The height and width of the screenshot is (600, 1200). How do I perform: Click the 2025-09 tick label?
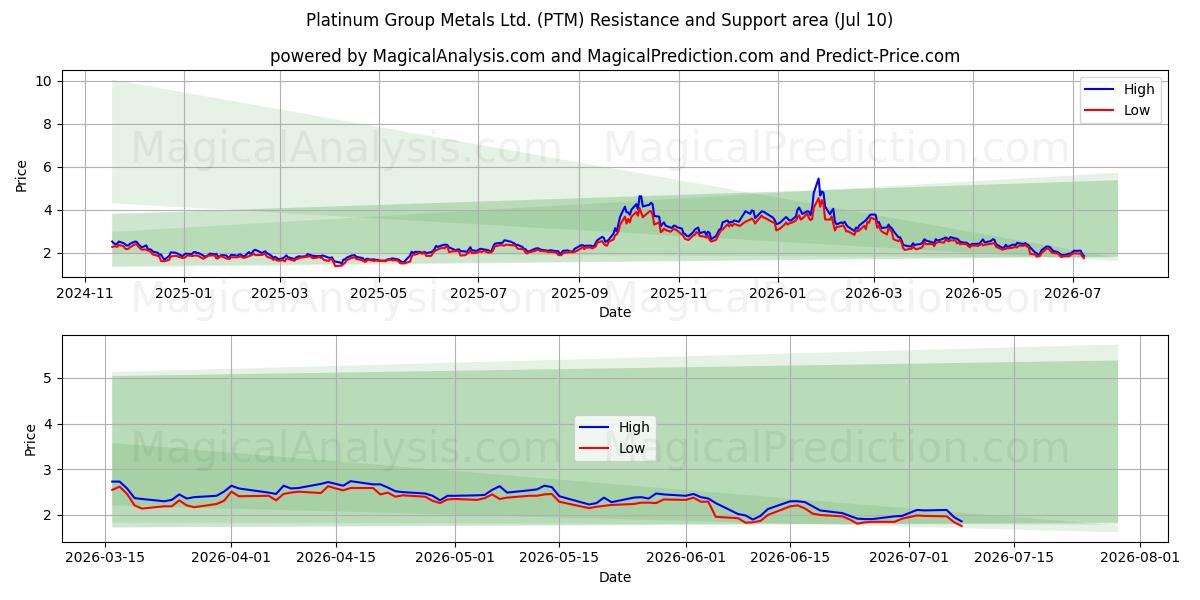(x=580, y=293)
